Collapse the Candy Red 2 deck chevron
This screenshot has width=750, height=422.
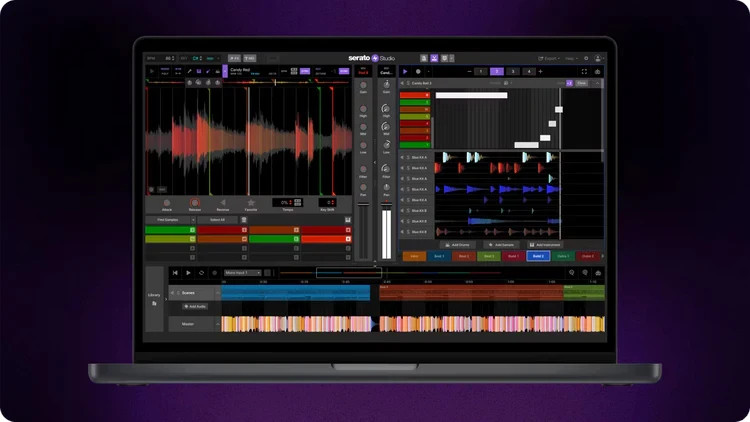[x=597, y=83]
